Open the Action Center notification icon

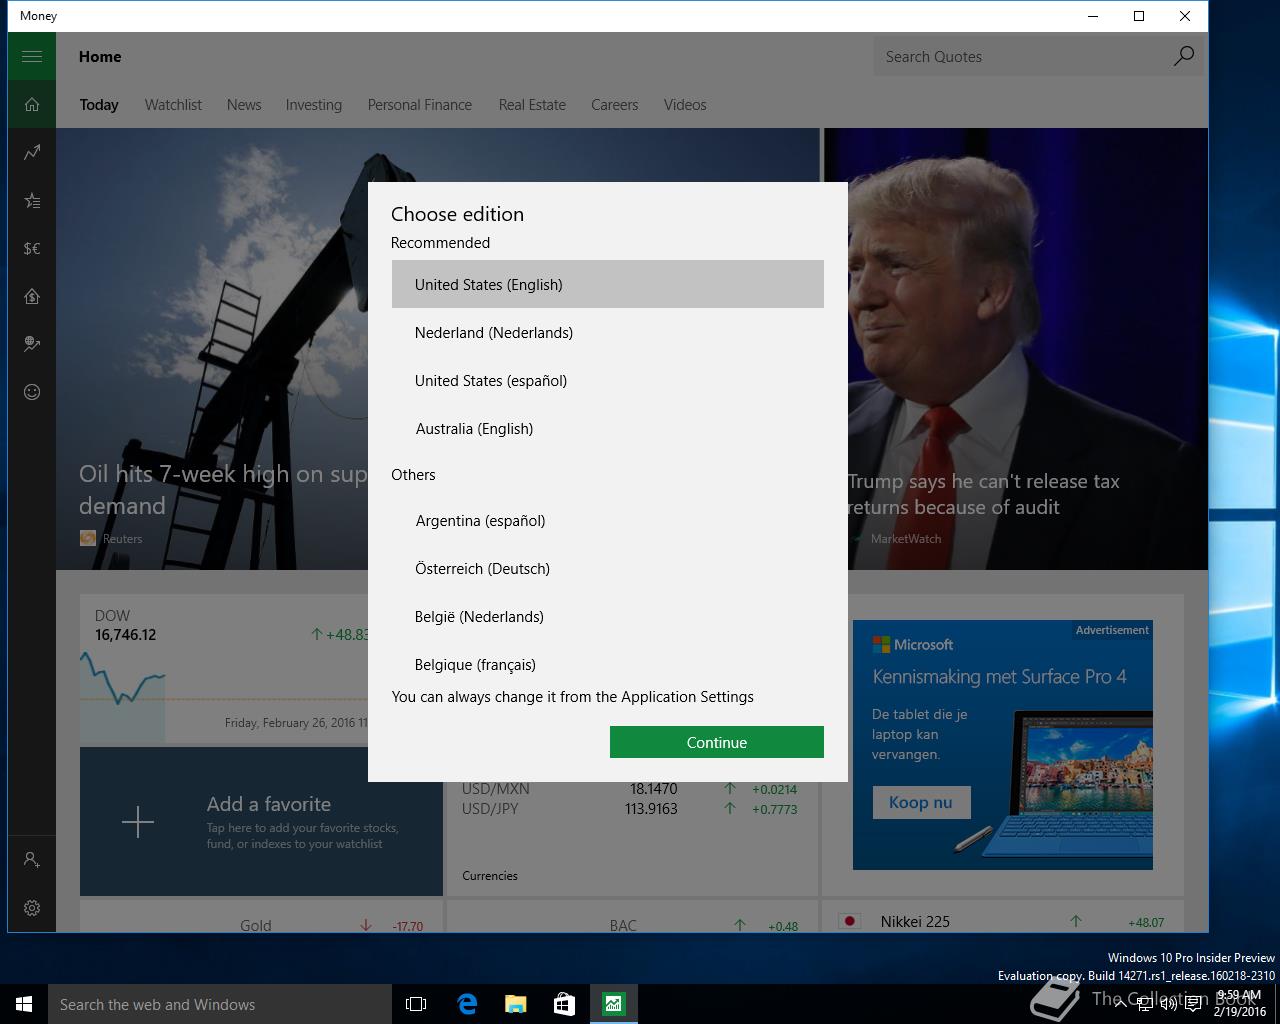1193,1004
